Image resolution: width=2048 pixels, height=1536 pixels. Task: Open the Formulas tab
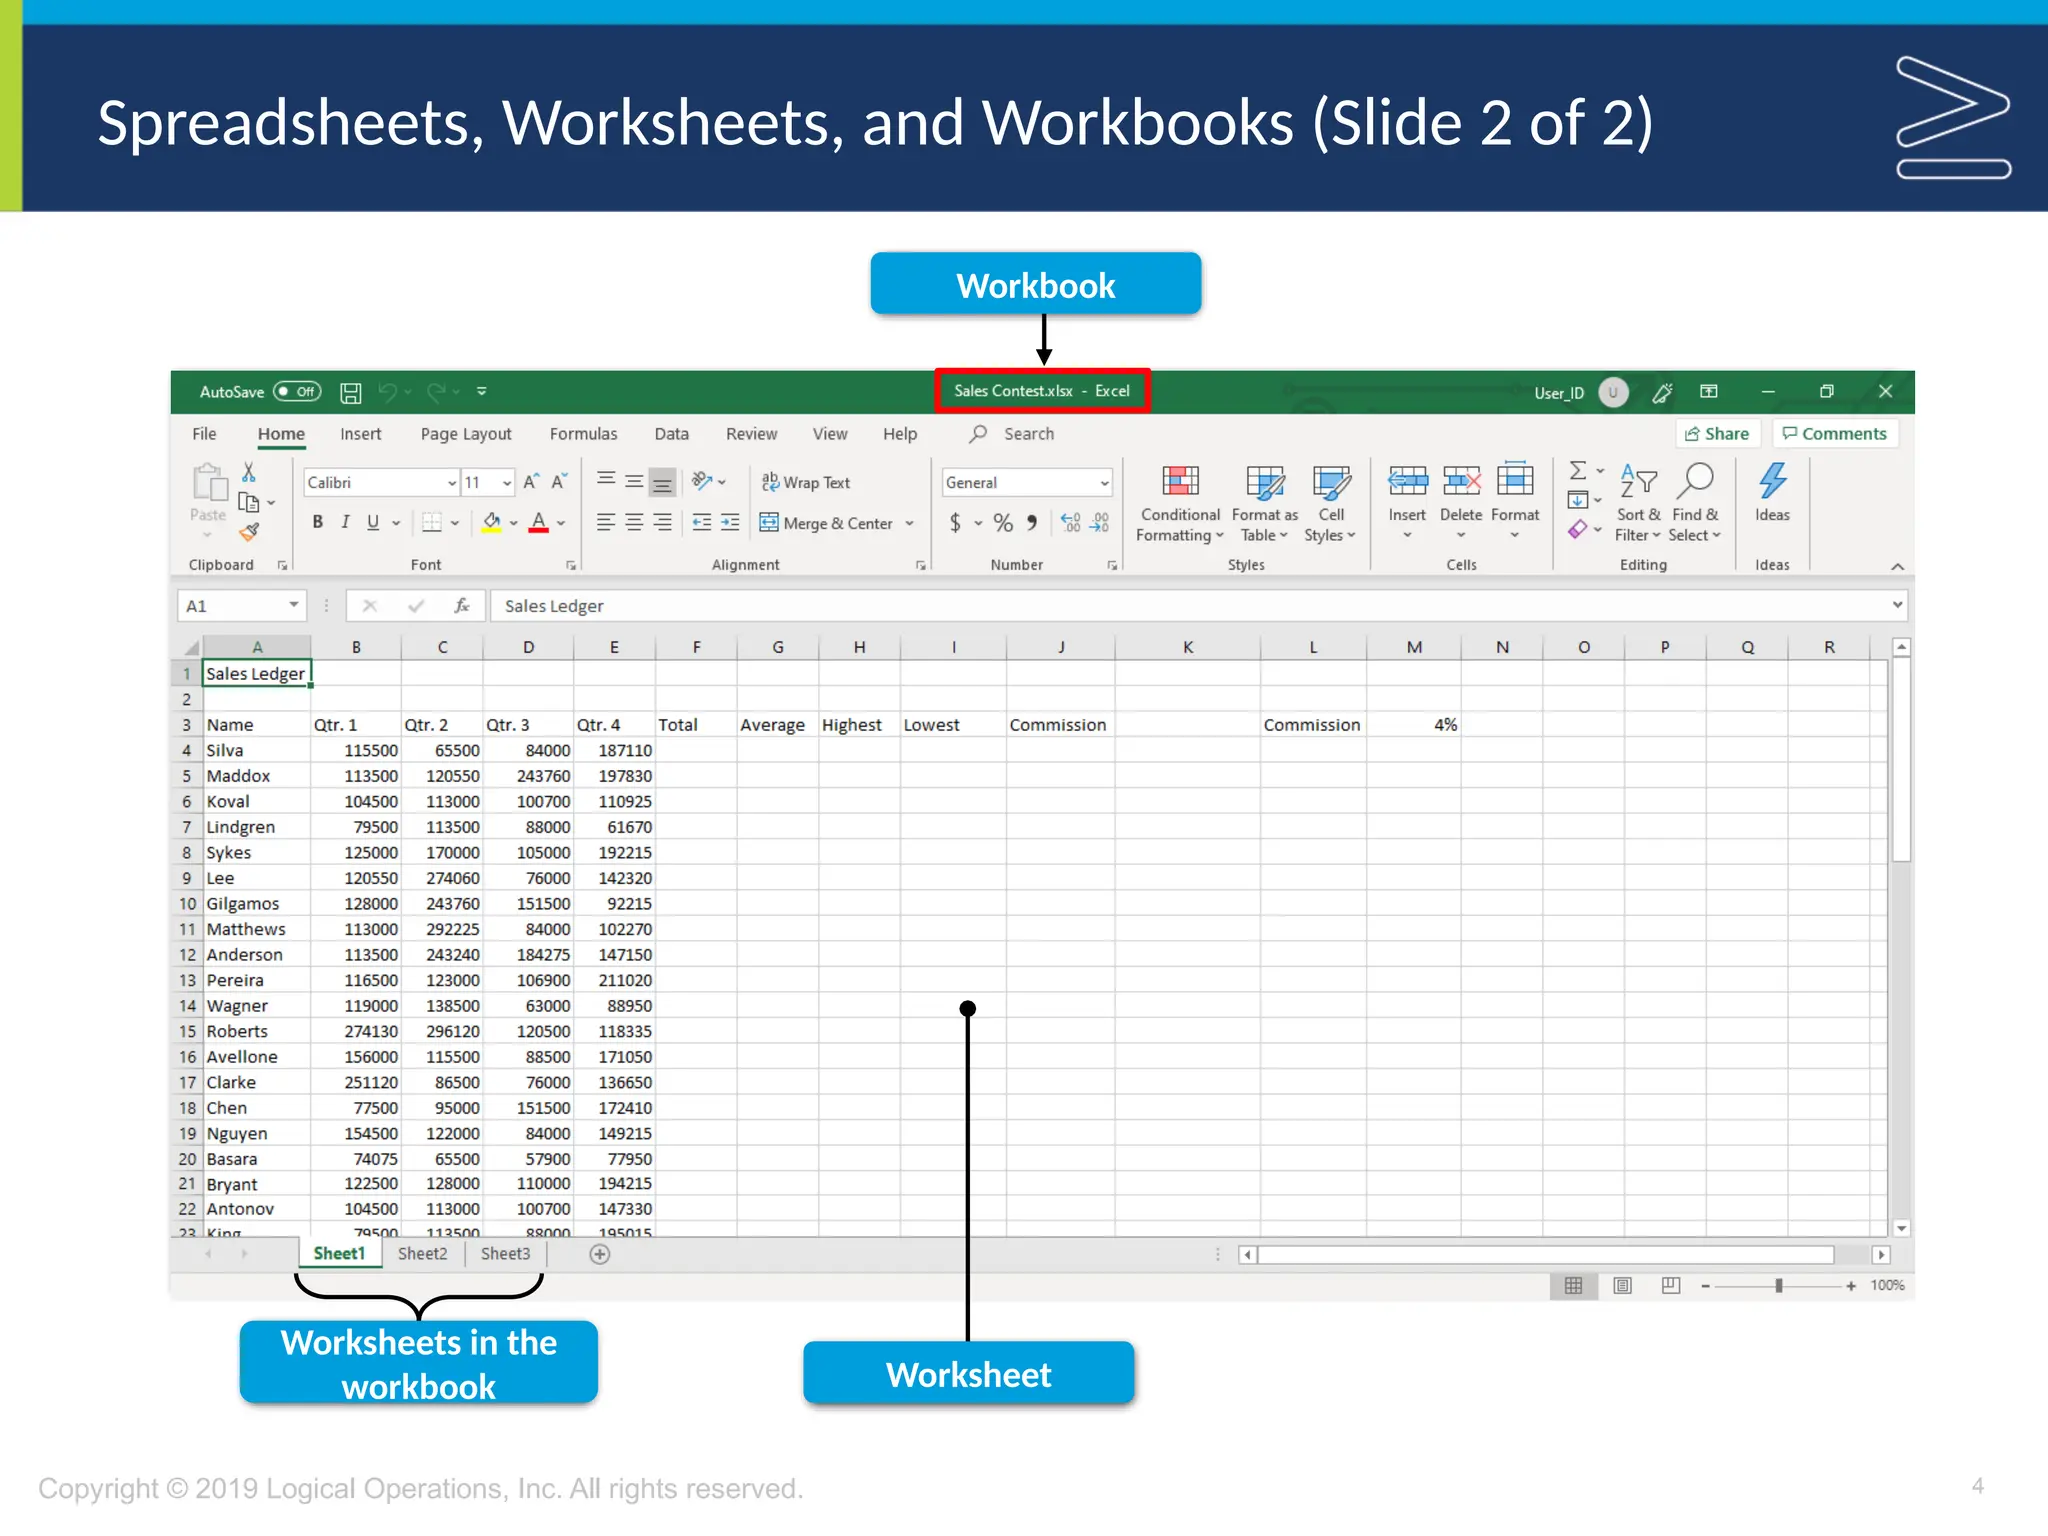click(x=583, y=434)
